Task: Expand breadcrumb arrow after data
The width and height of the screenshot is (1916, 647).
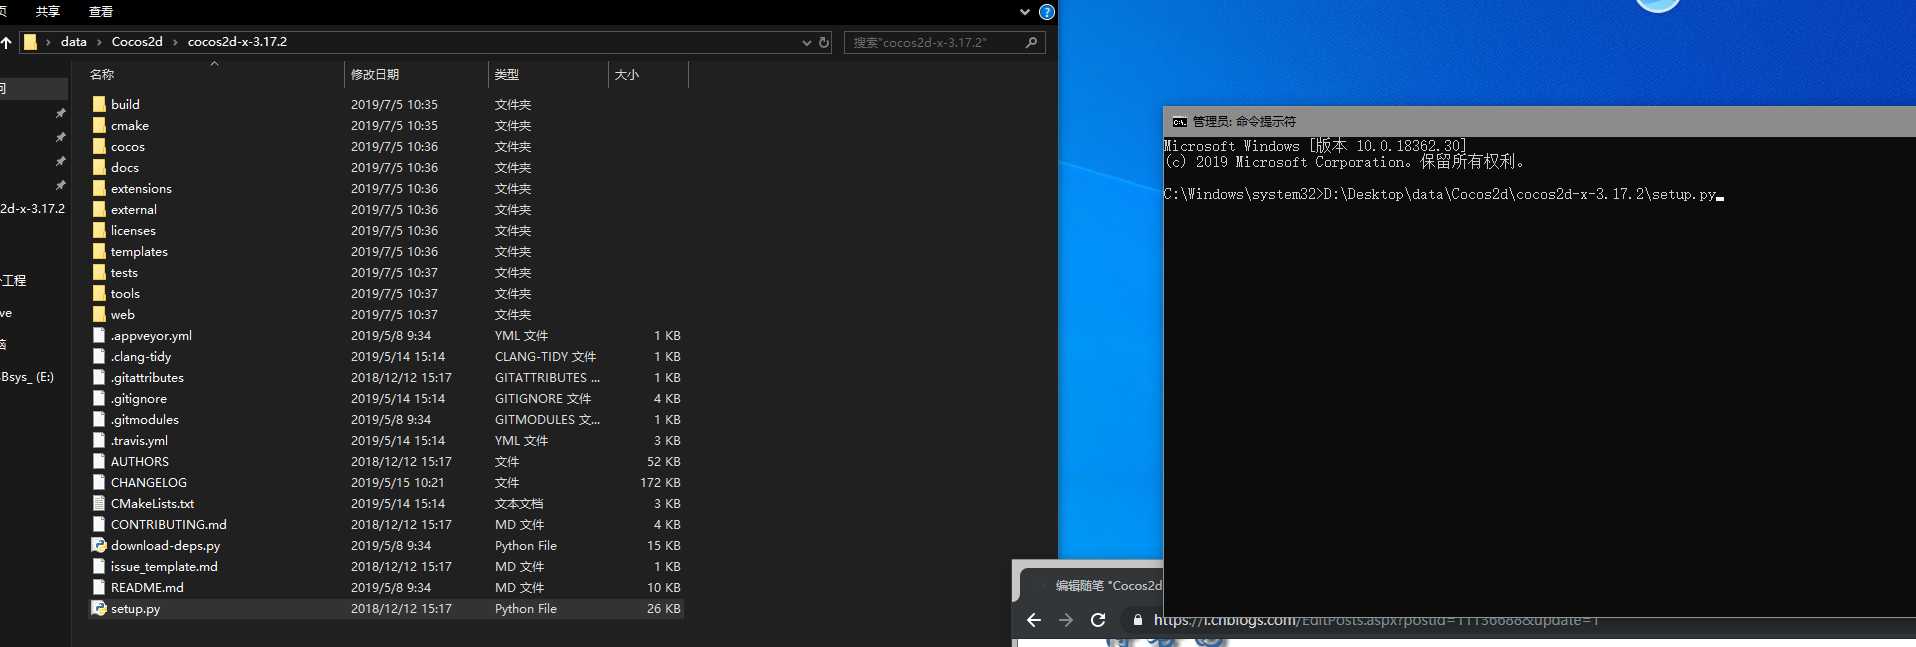Action: tap(99, 42)
